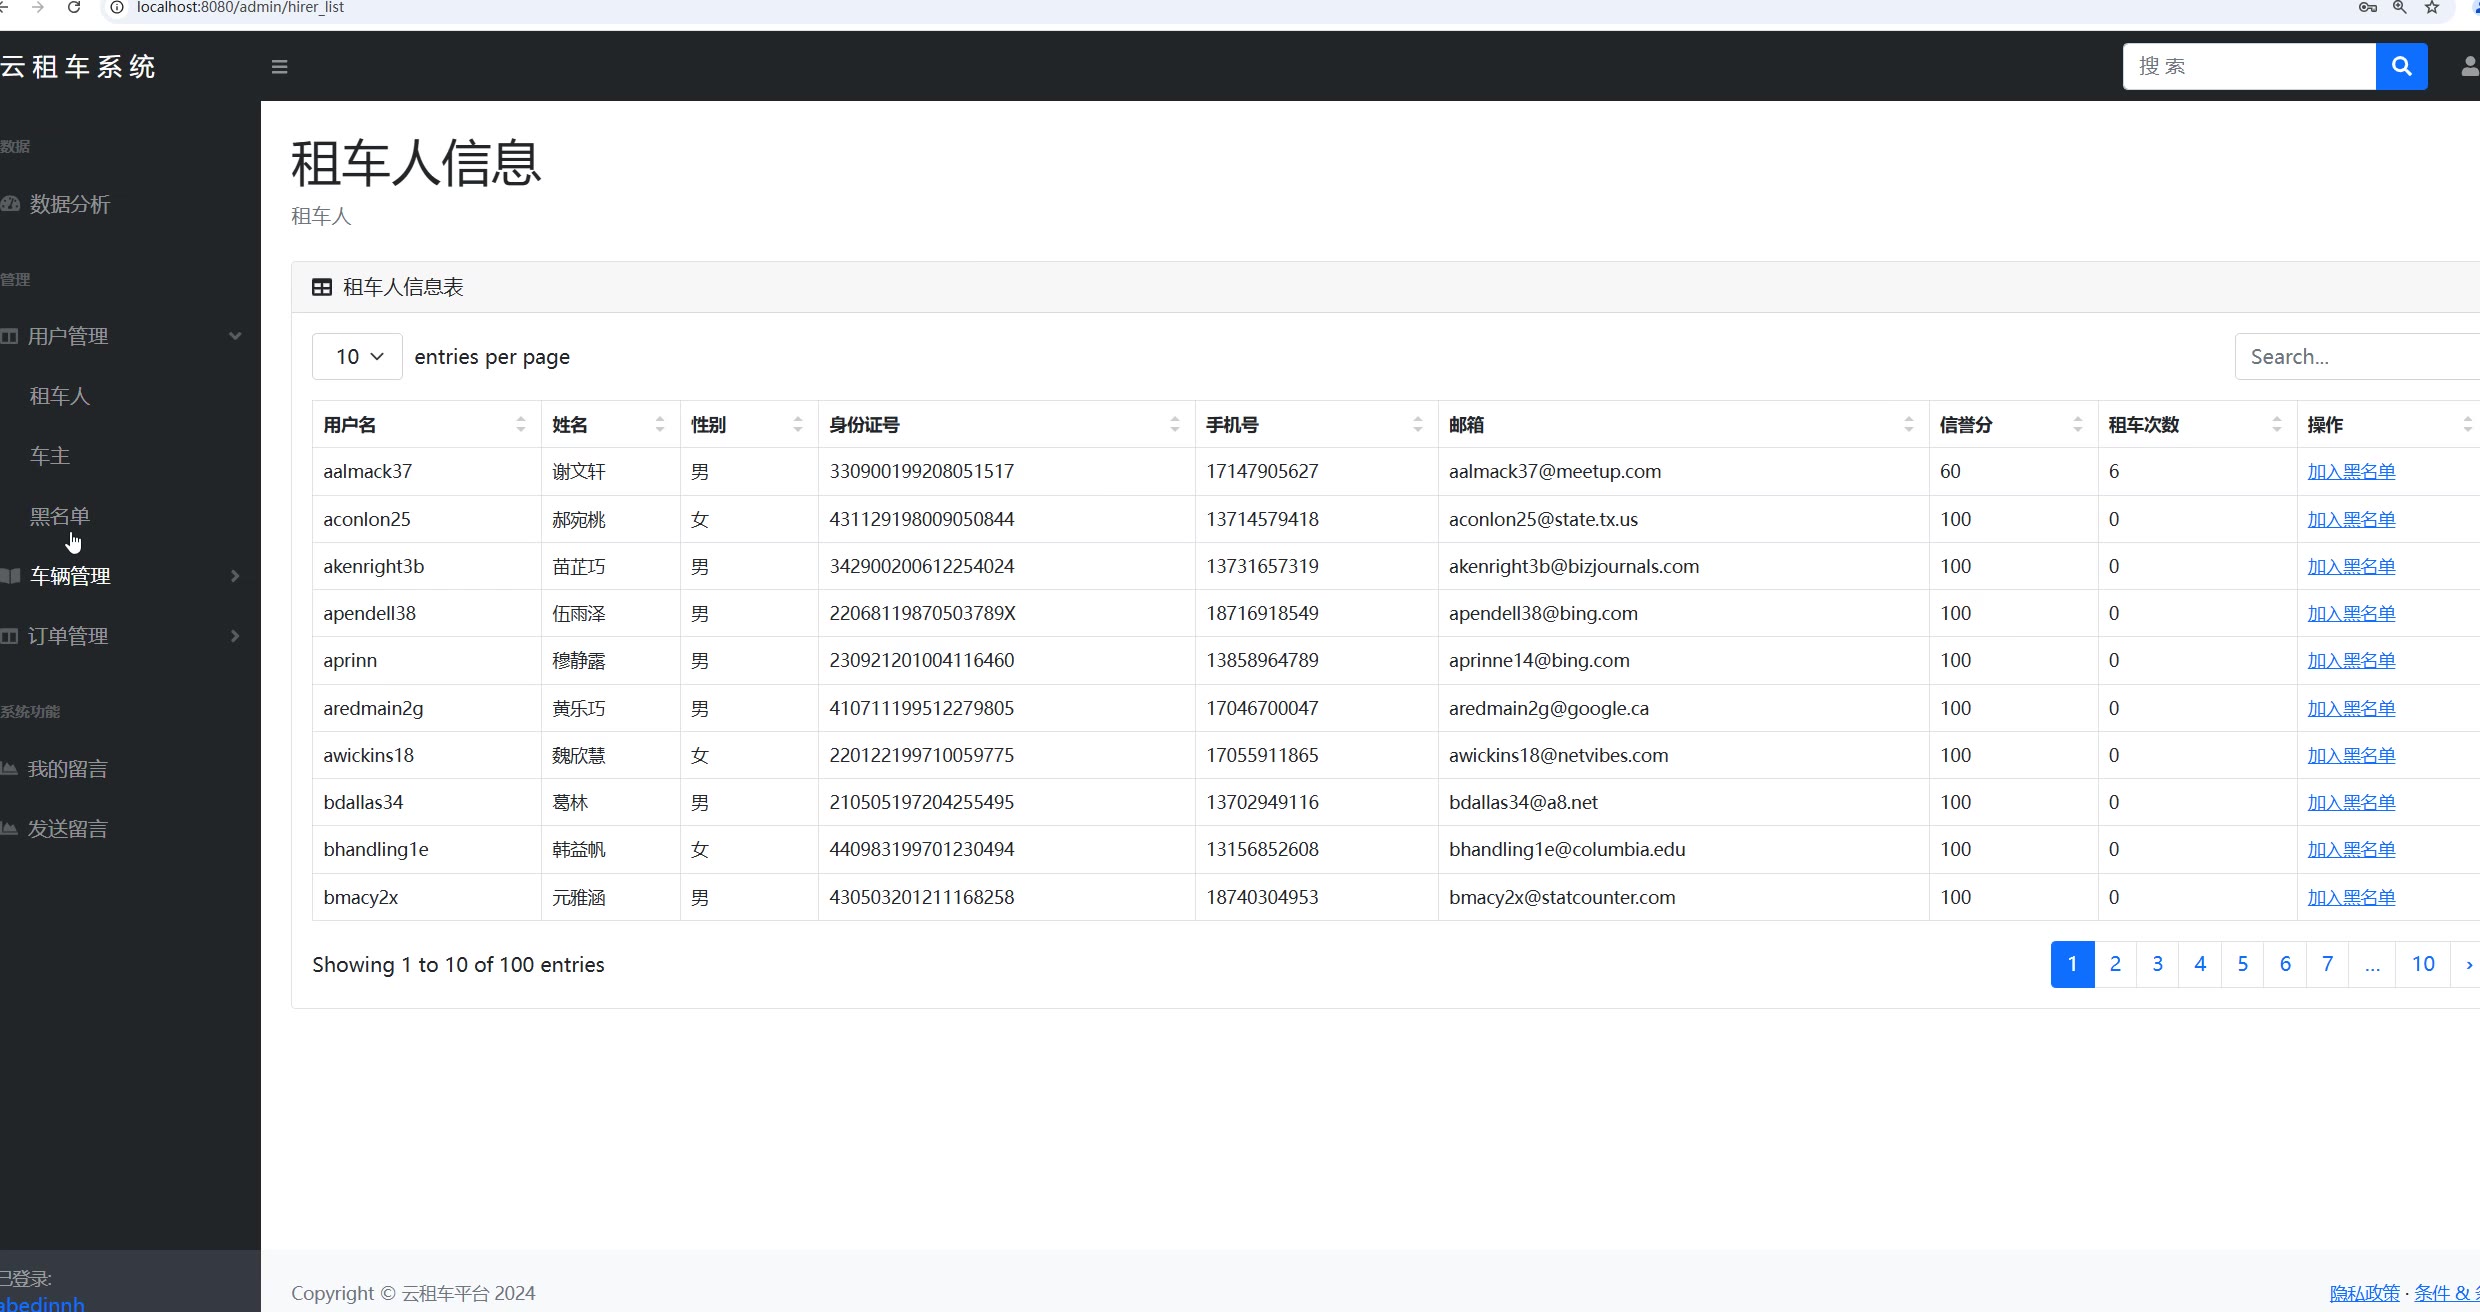Viewport: 2480px width, 1312px height.
Task: Go to next page arrow in pagination
Action: 2468,964
